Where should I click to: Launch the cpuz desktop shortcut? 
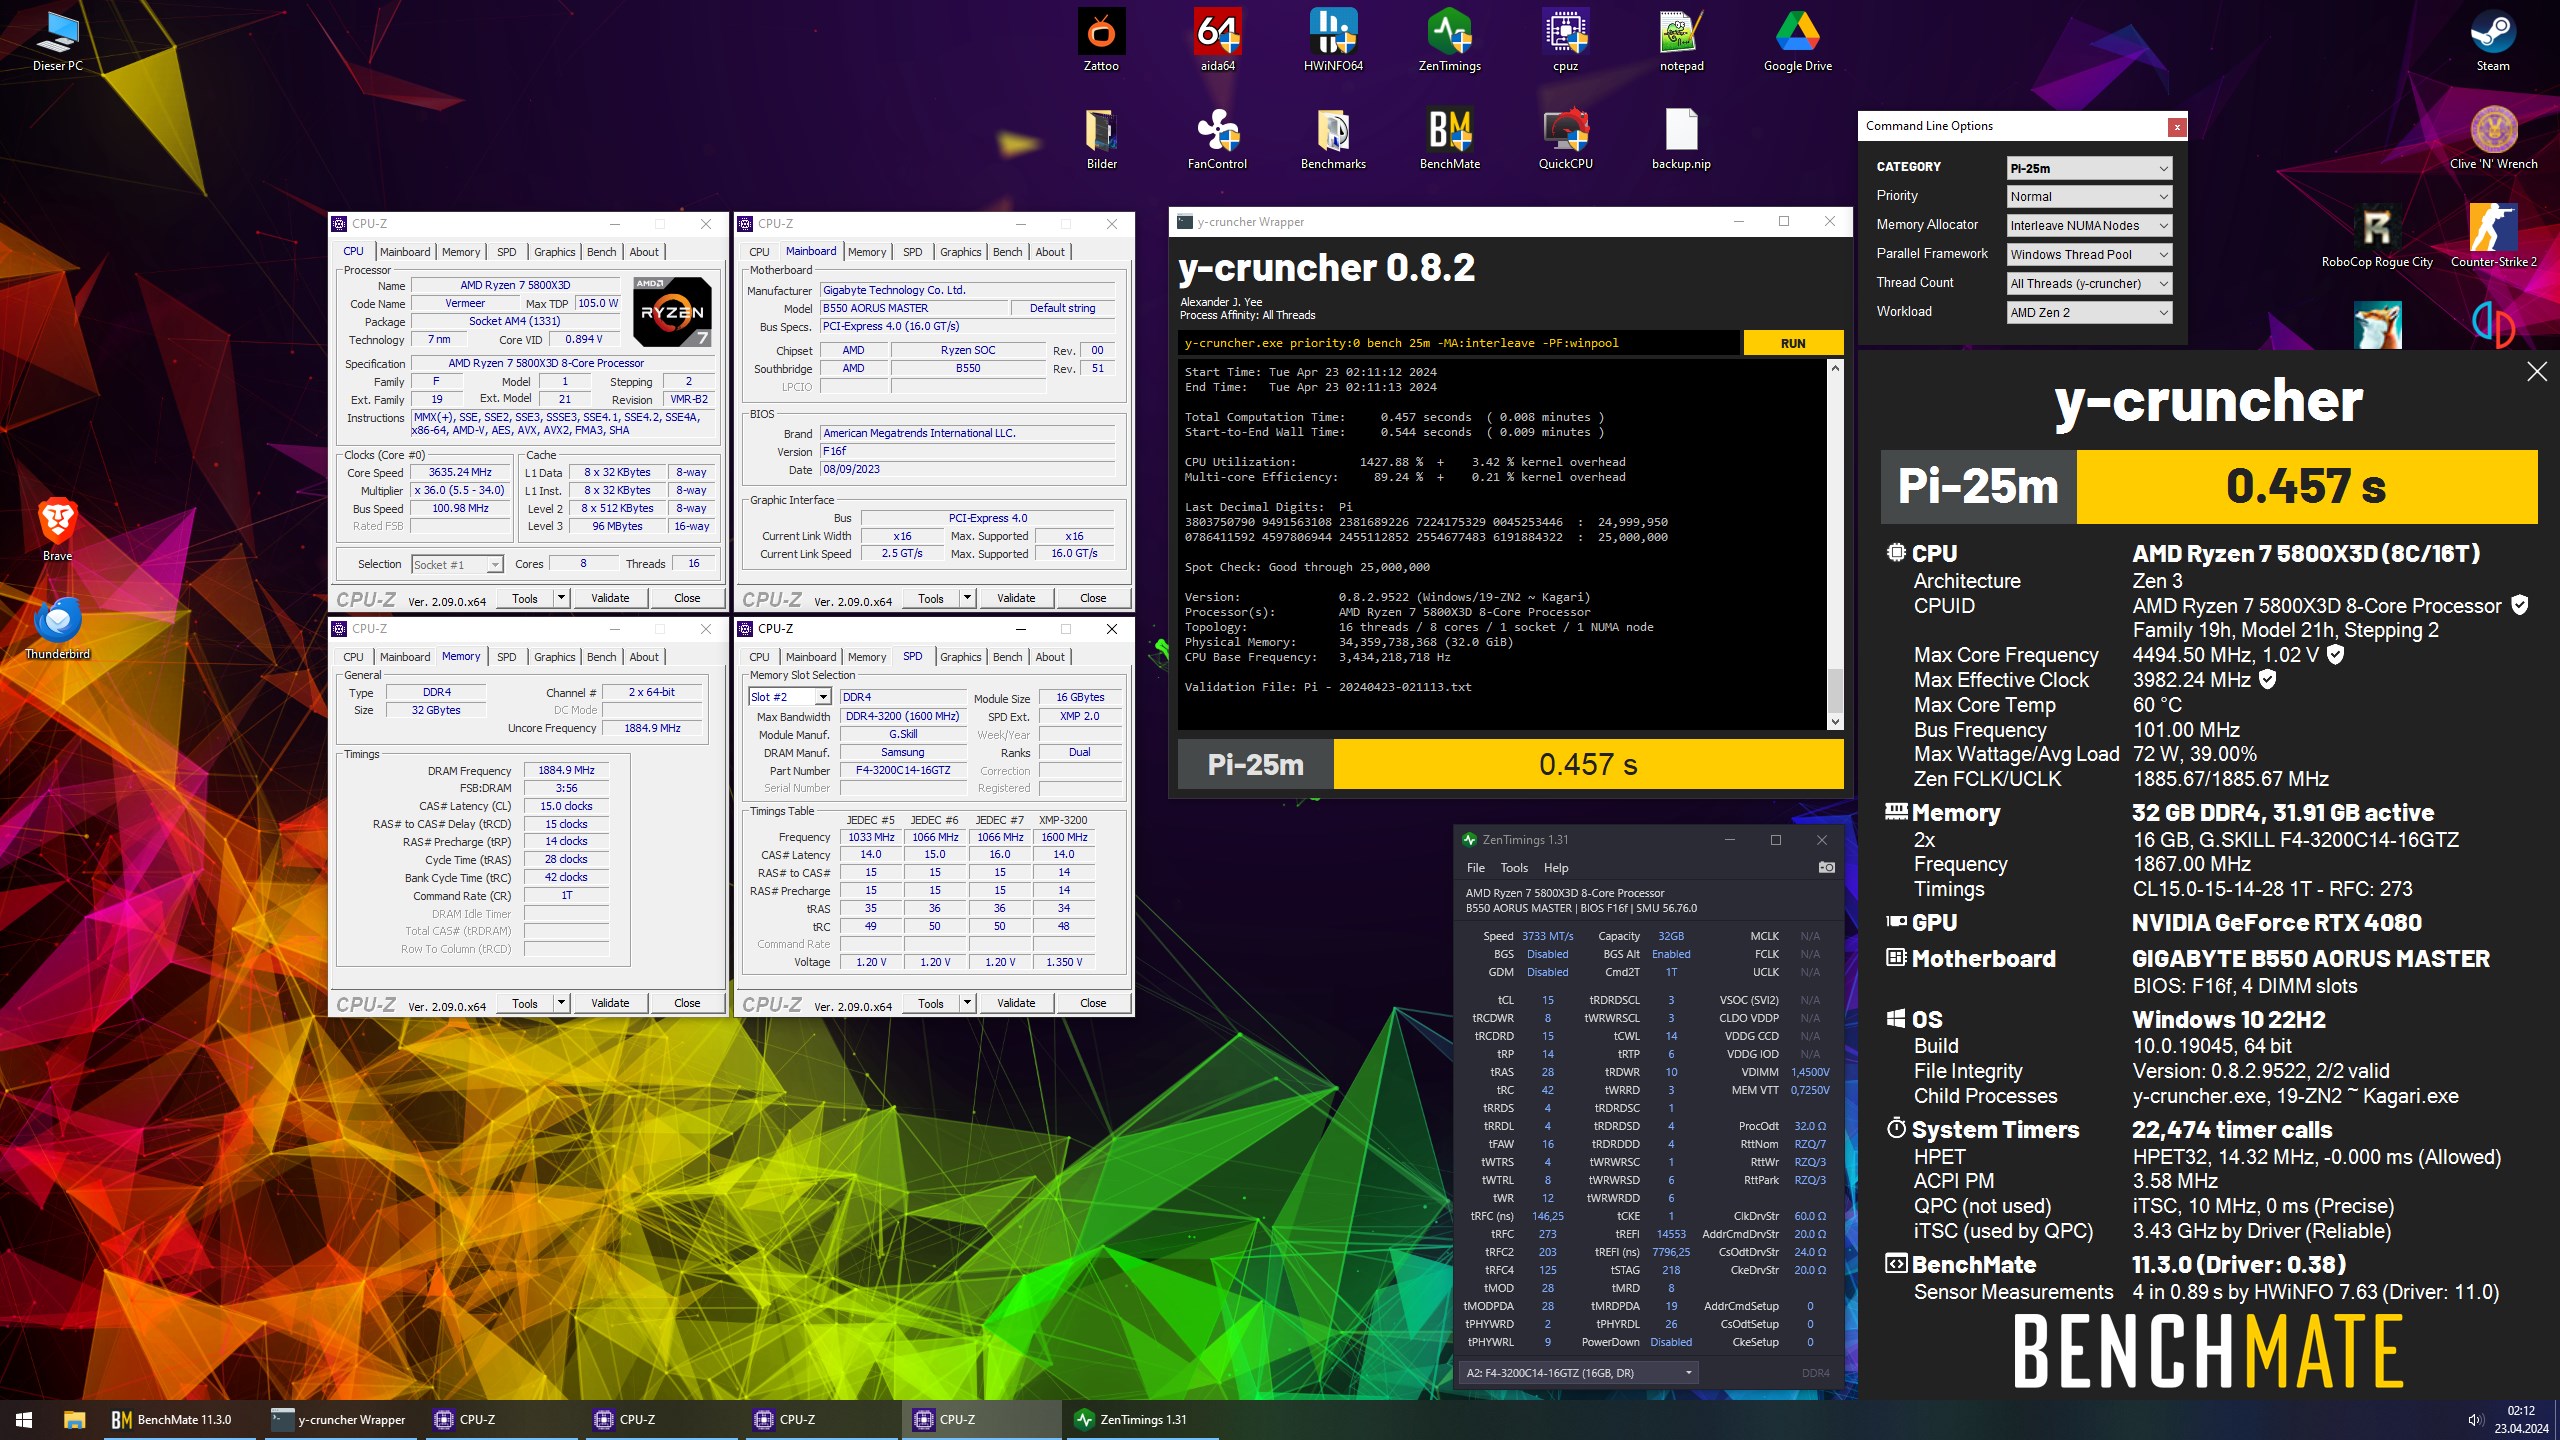1565,40
